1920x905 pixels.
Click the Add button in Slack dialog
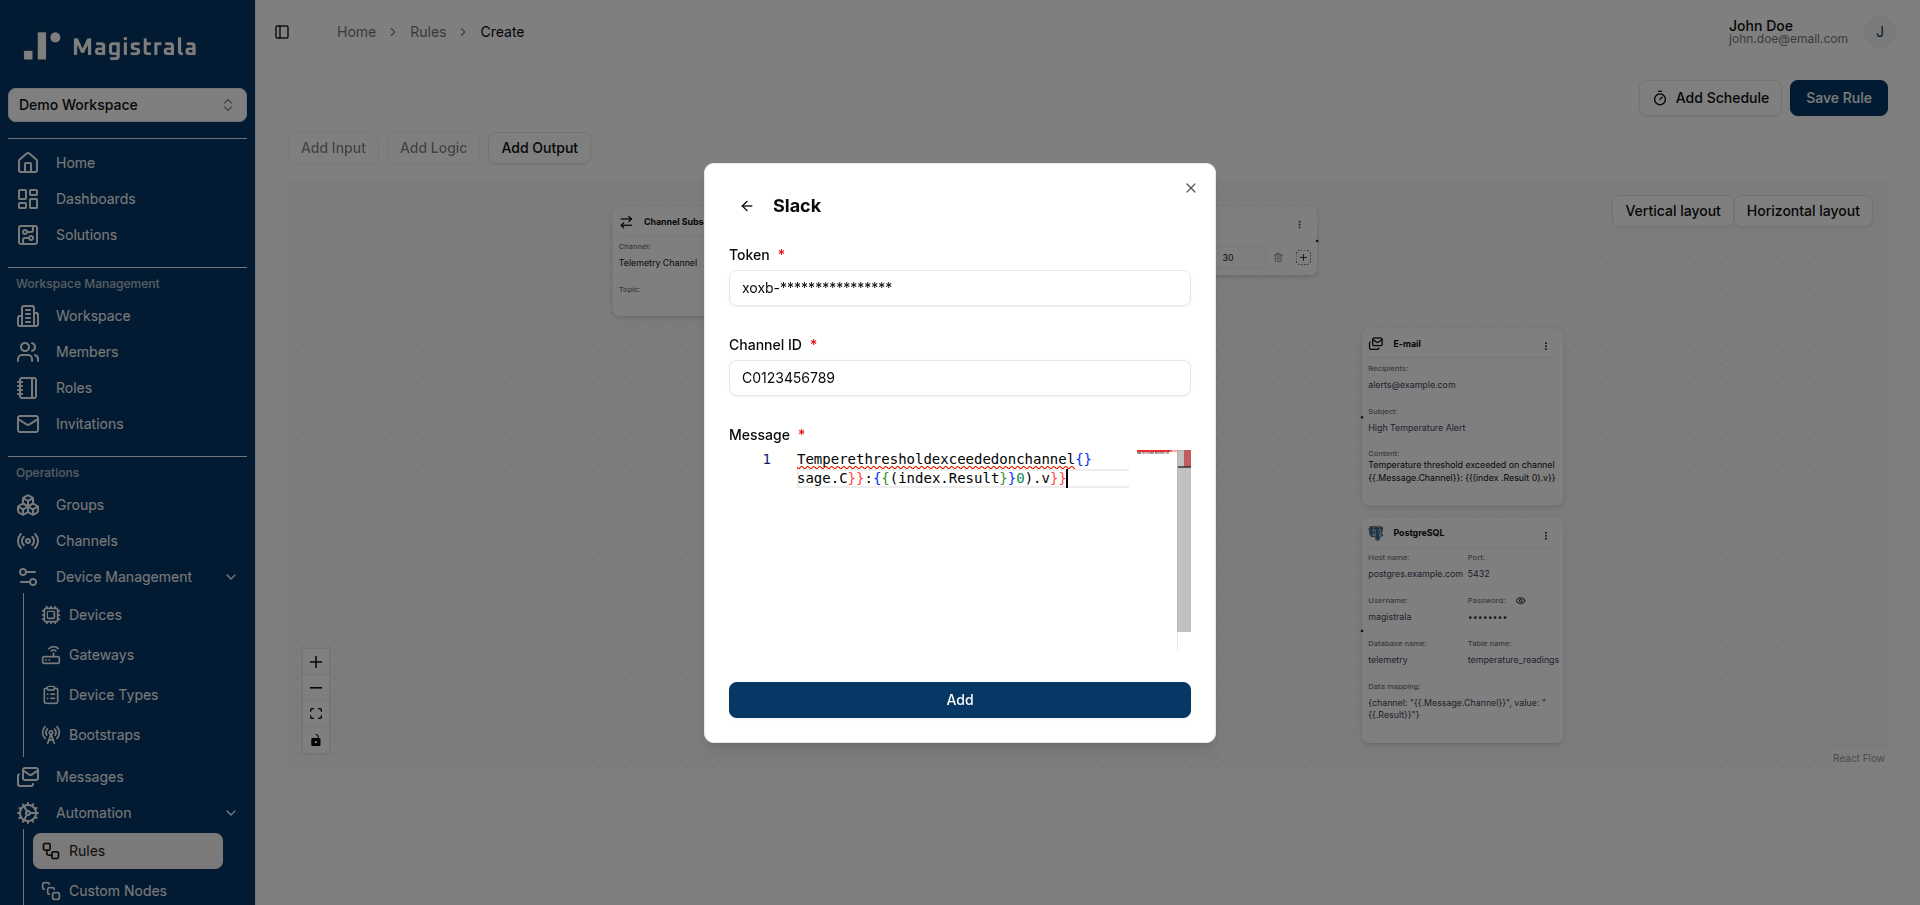point(960,700)
